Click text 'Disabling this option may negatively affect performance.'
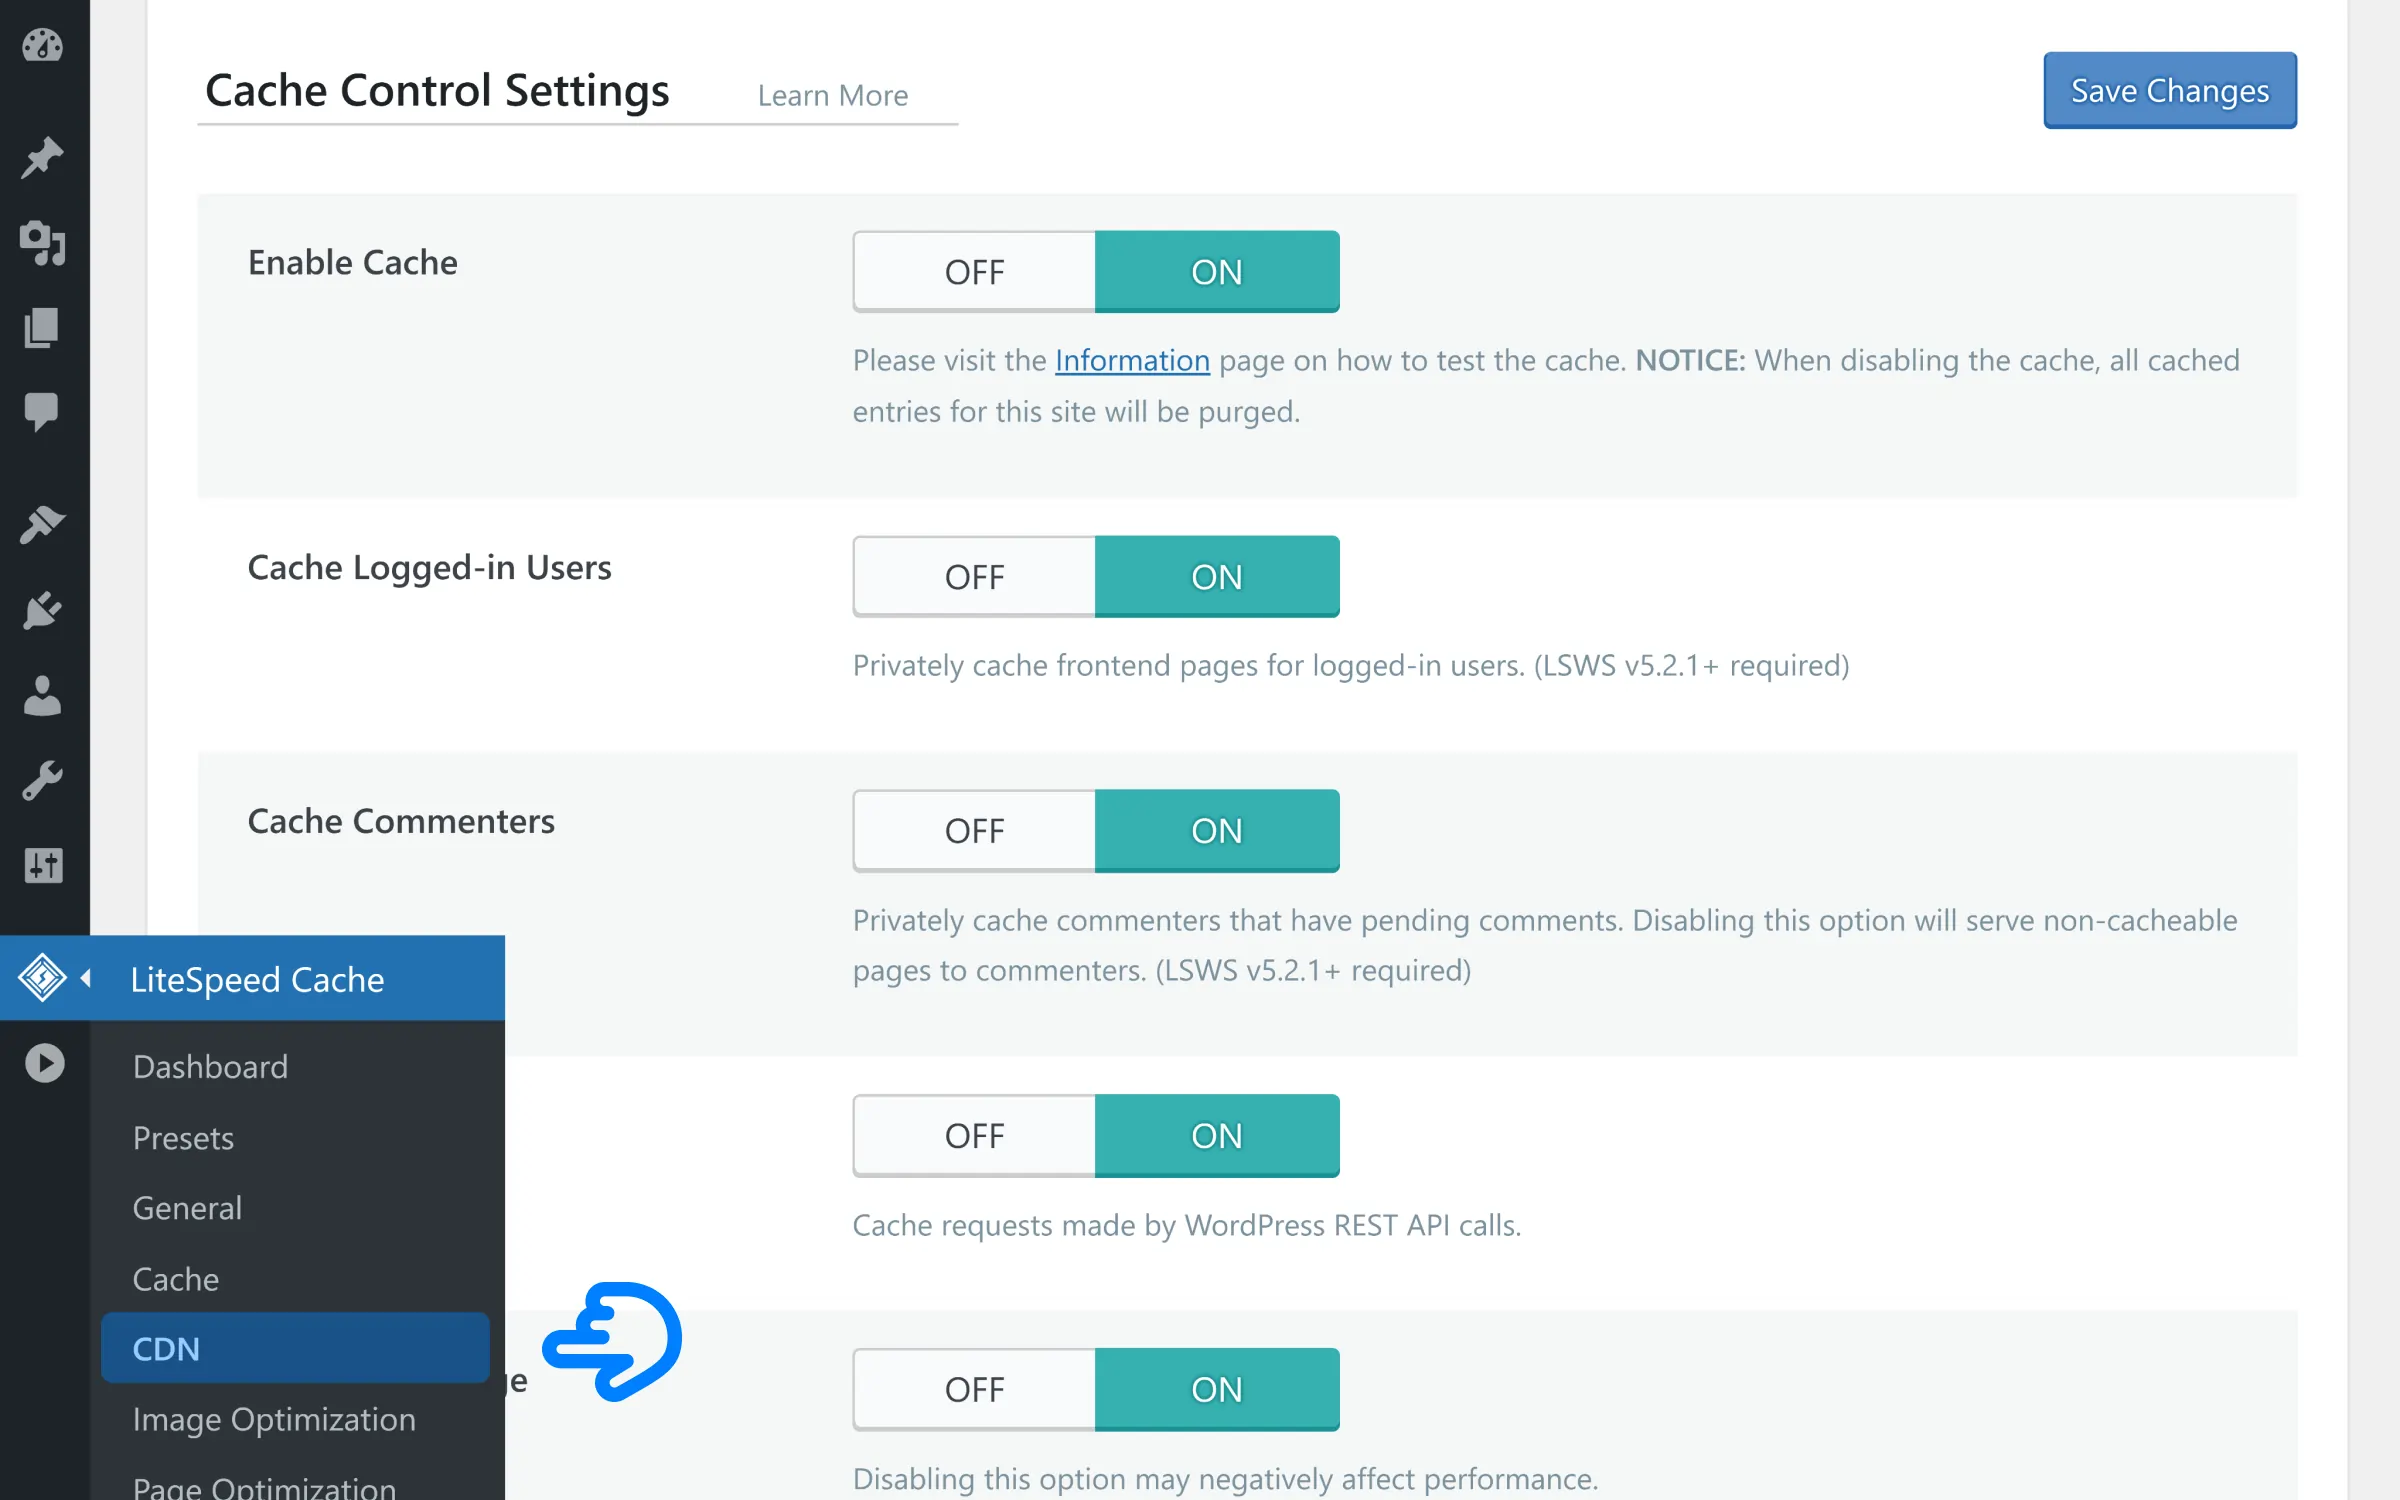 (x=1226, y=1479)
